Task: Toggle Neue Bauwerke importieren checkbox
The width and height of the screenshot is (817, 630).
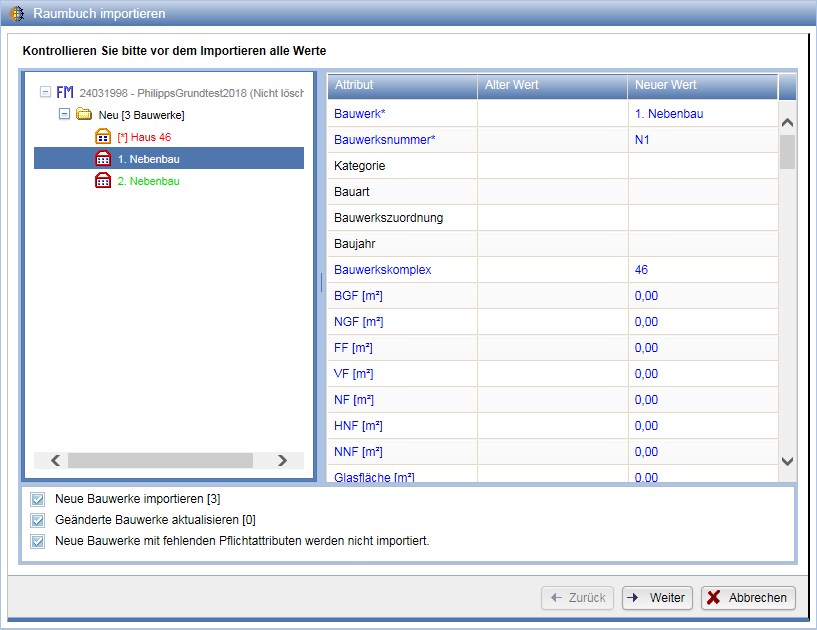Action: click(x=38, y=498)
